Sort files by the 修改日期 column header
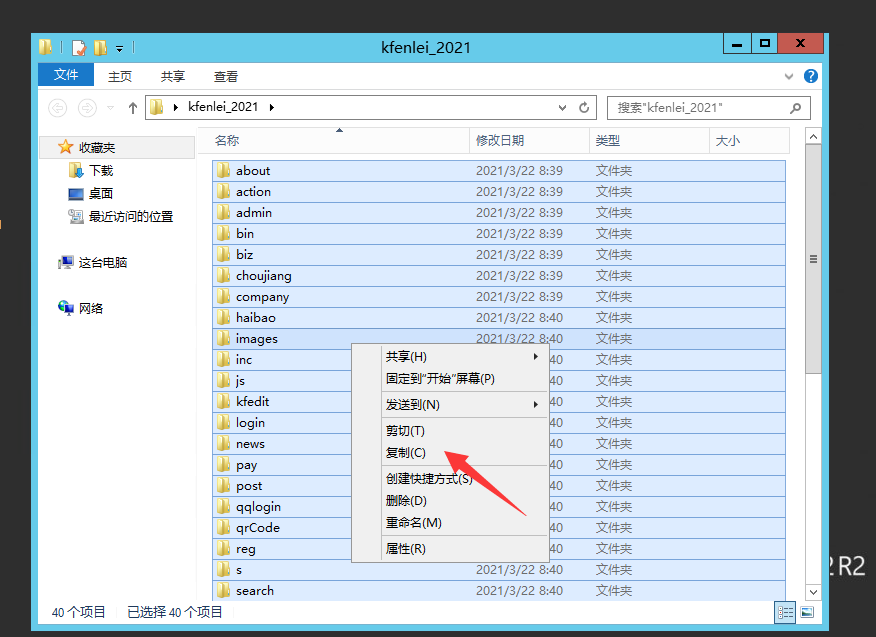876x637 pixels. tap(500, 141)
